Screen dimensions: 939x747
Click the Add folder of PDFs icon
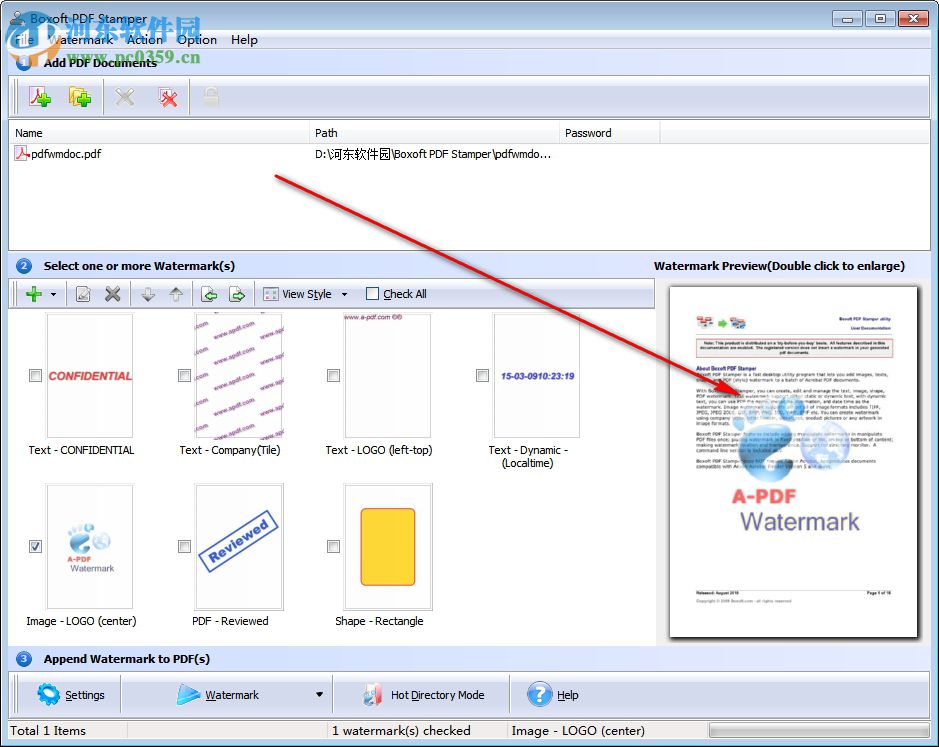point(79,96)
